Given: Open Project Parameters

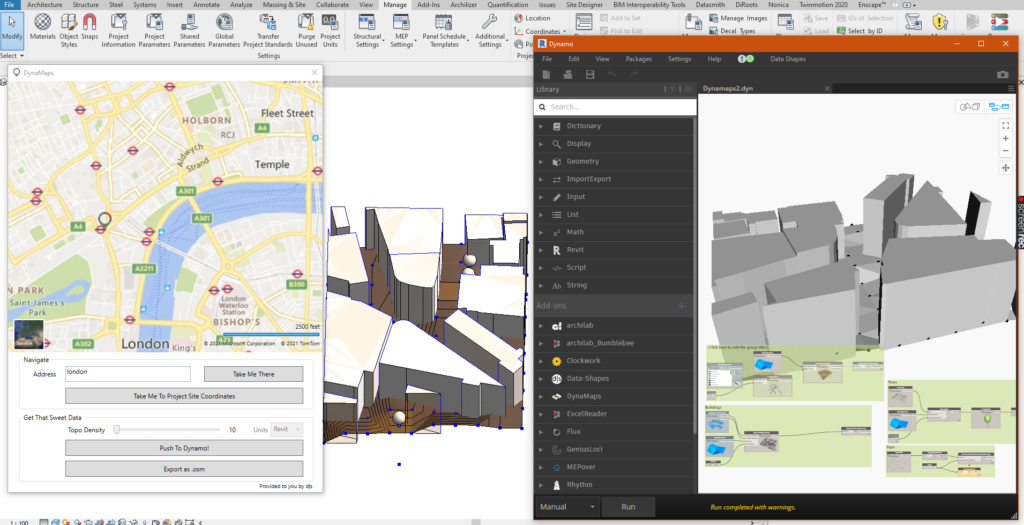Looking at the screenshot, I should 154,31.
